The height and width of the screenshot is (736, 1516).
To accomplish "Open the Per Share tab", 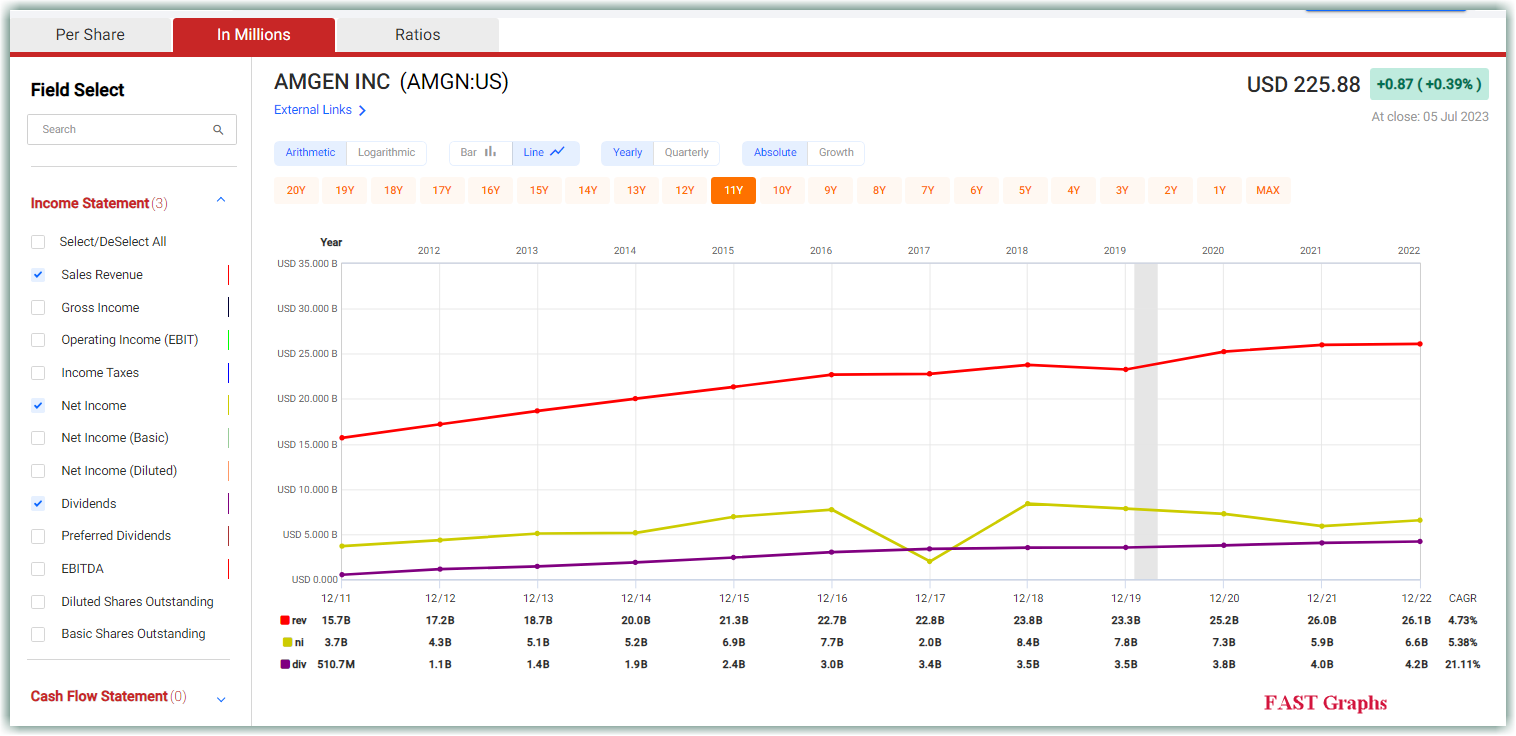I will 90,35.
